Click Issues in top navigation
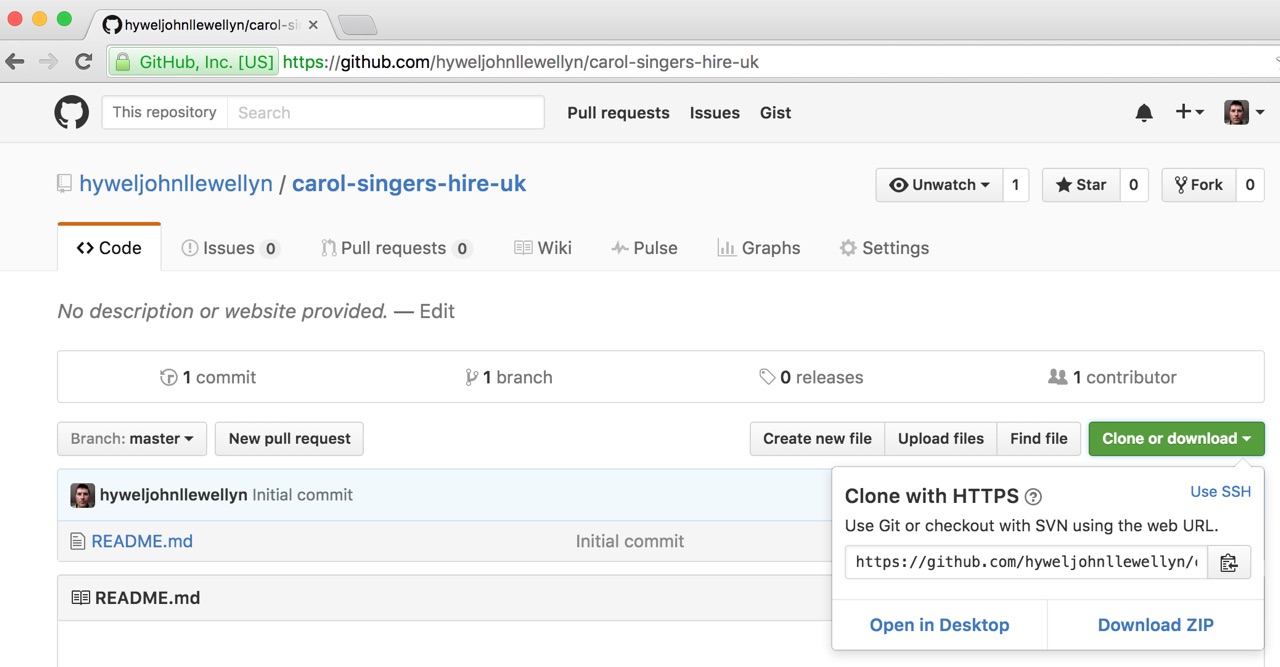 pos(715,113)
